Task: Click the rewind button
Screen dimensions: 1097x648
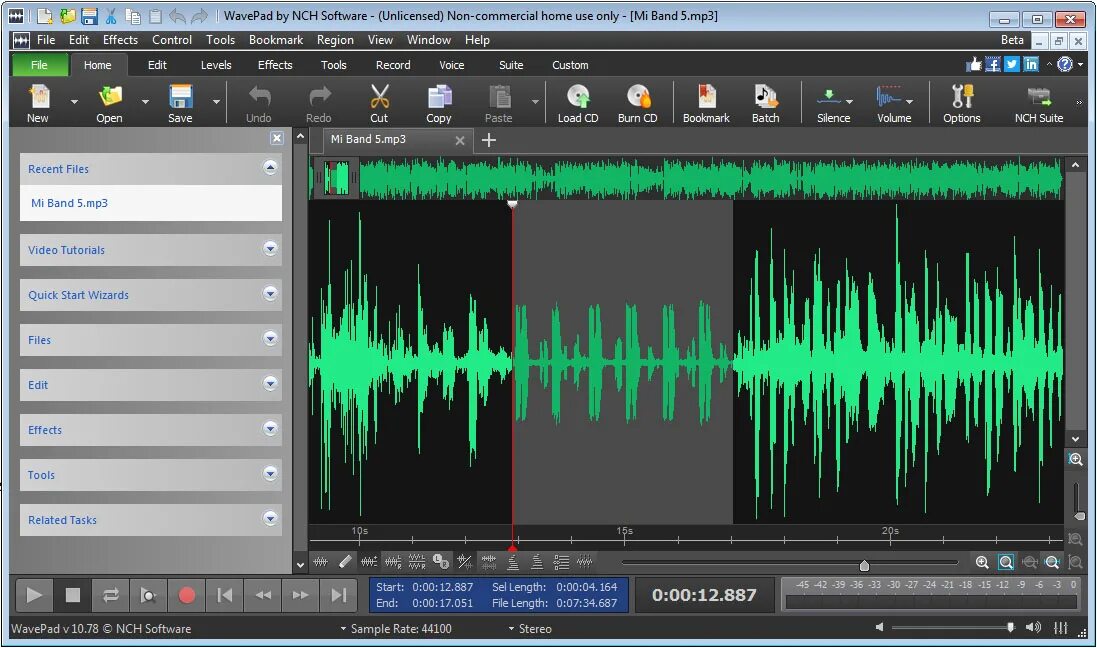Action: click(x=263, y=595)
